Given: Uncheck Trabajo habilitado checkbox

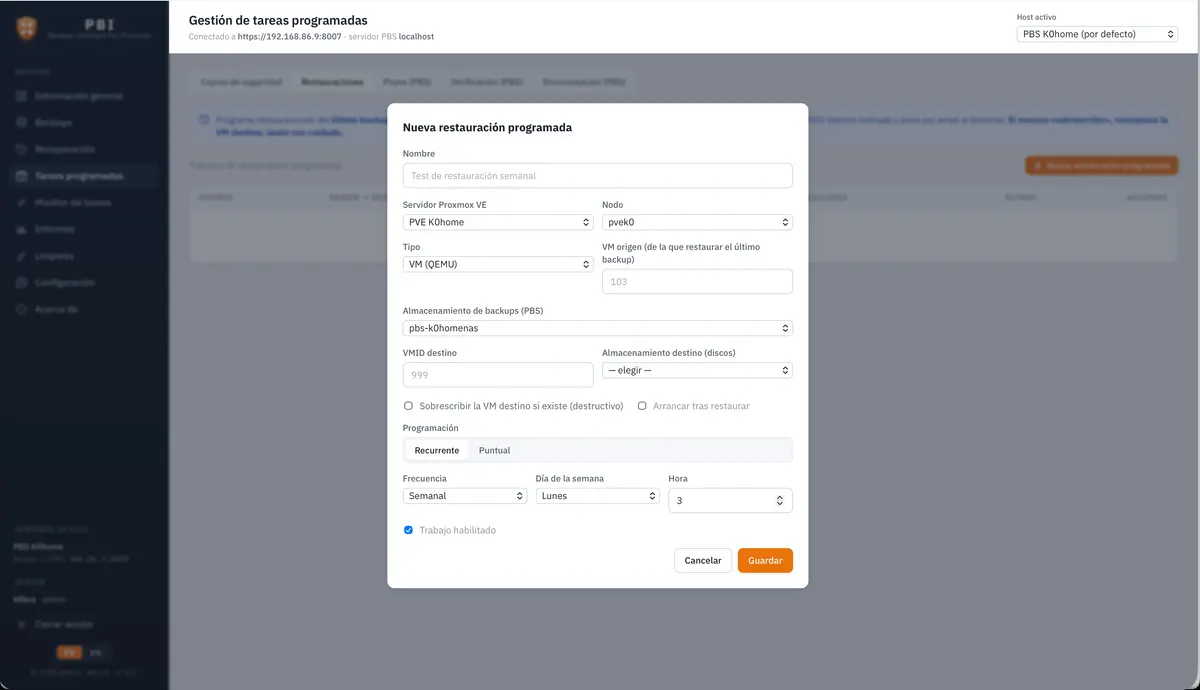Looking at the screenshot, I should click(408, 530).
